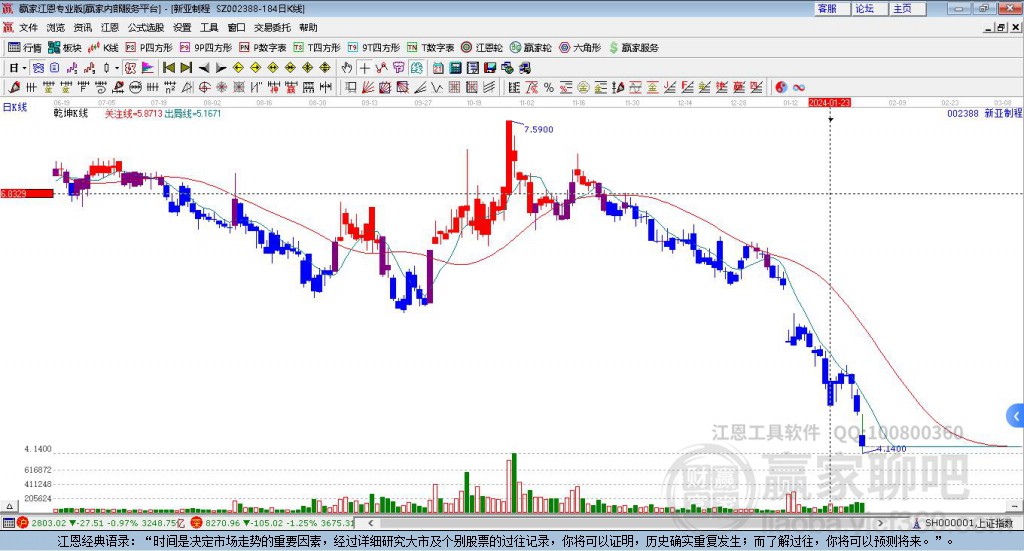
Task: Click the 主页 homepage button
Action: tap(908, 8)
